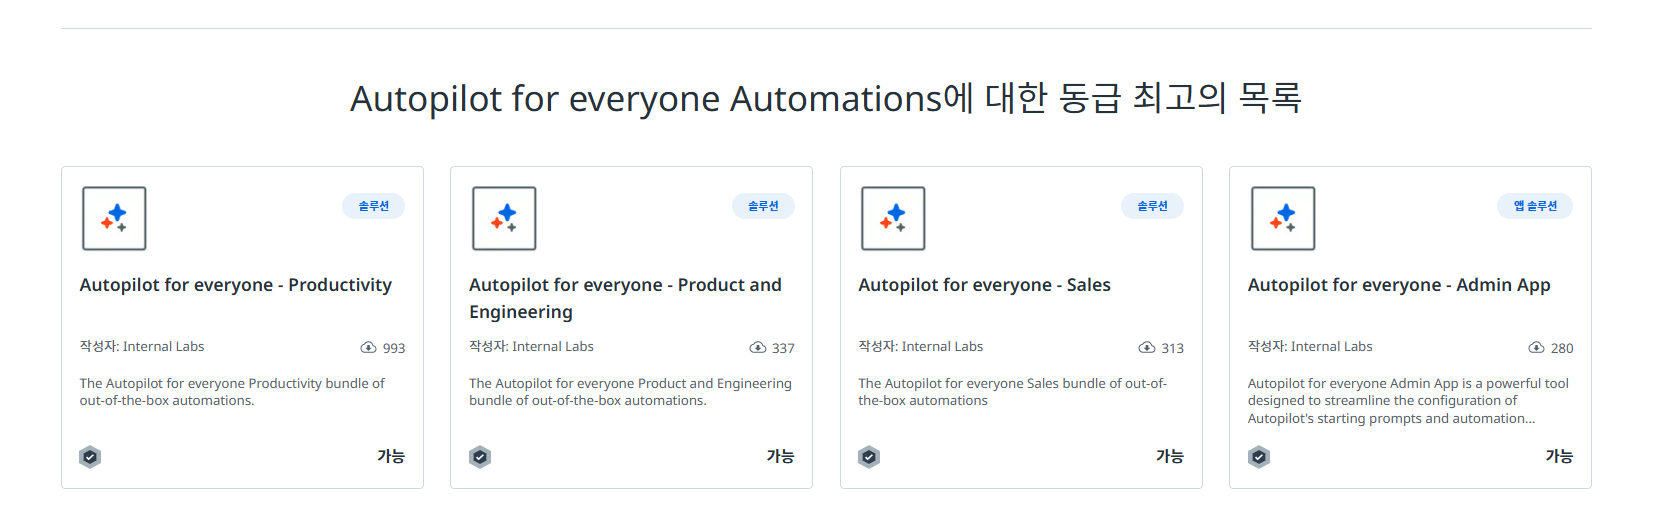Click author Internal Labs on Productivity card
This screenshot has width=1677, height=522.
[163, 347]
